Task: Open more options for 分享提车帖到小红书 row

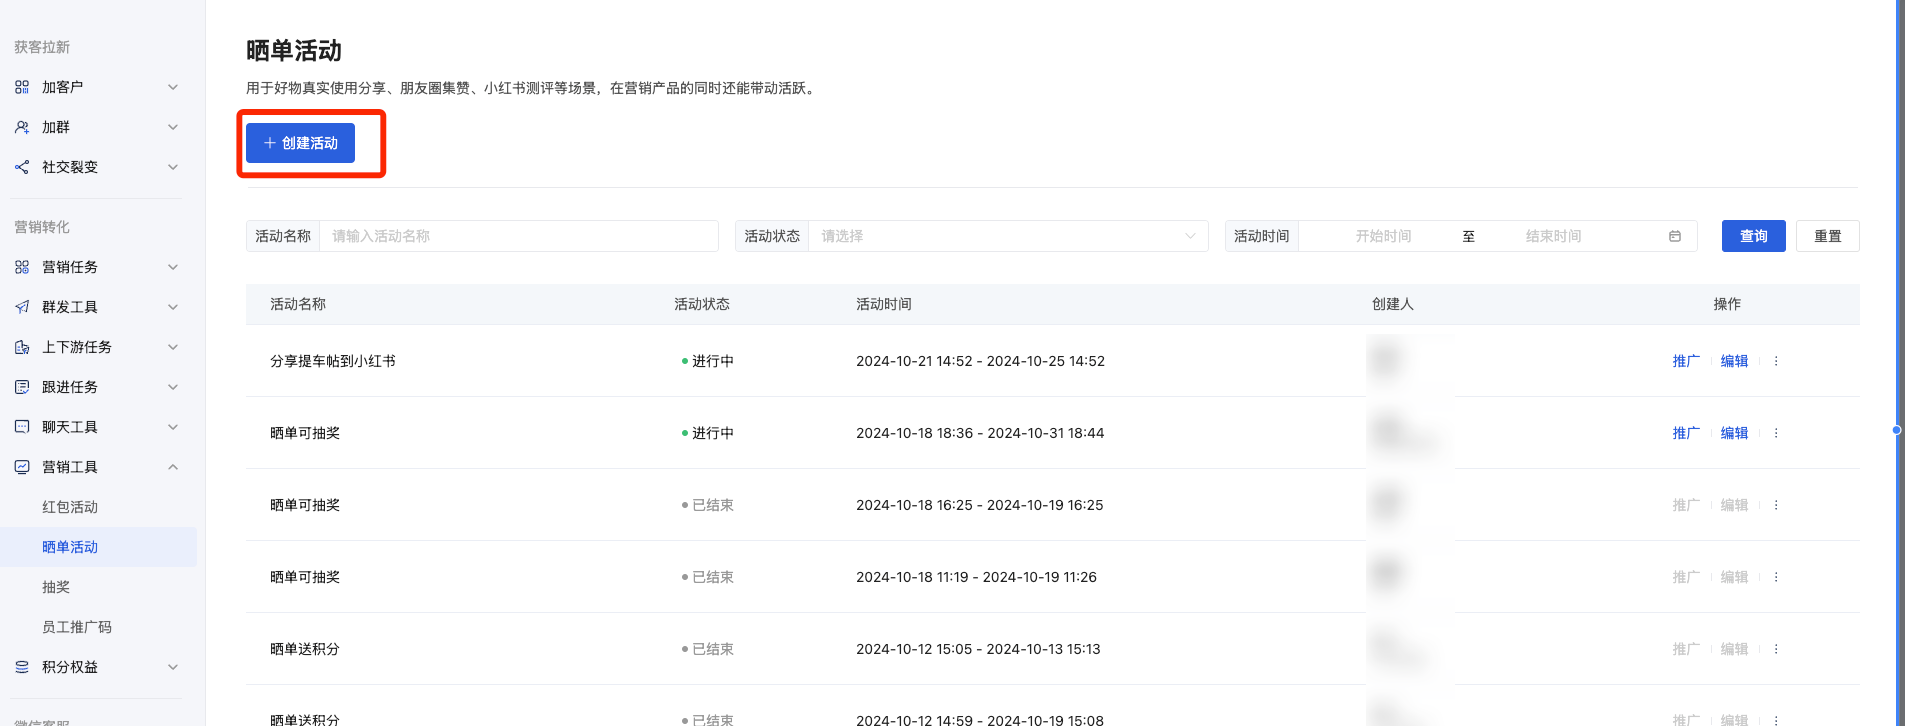Action: 1776,361
